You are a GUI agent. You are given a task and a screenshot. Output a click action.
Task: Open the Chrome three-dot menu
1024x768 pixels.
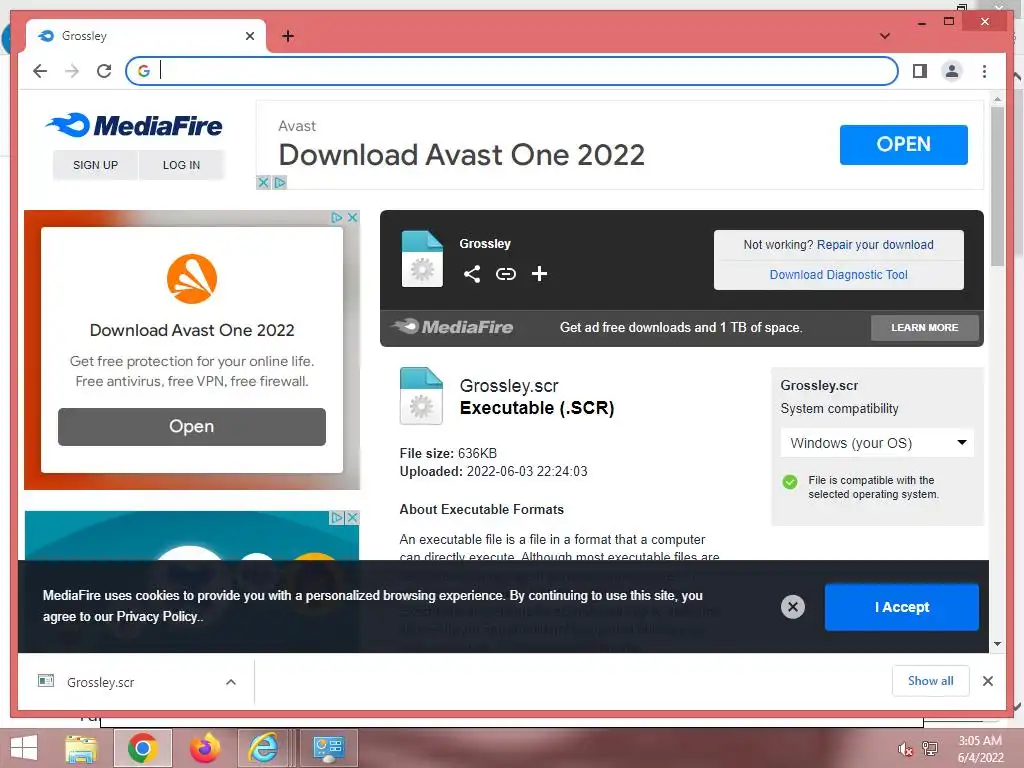(x=984, y=71)
